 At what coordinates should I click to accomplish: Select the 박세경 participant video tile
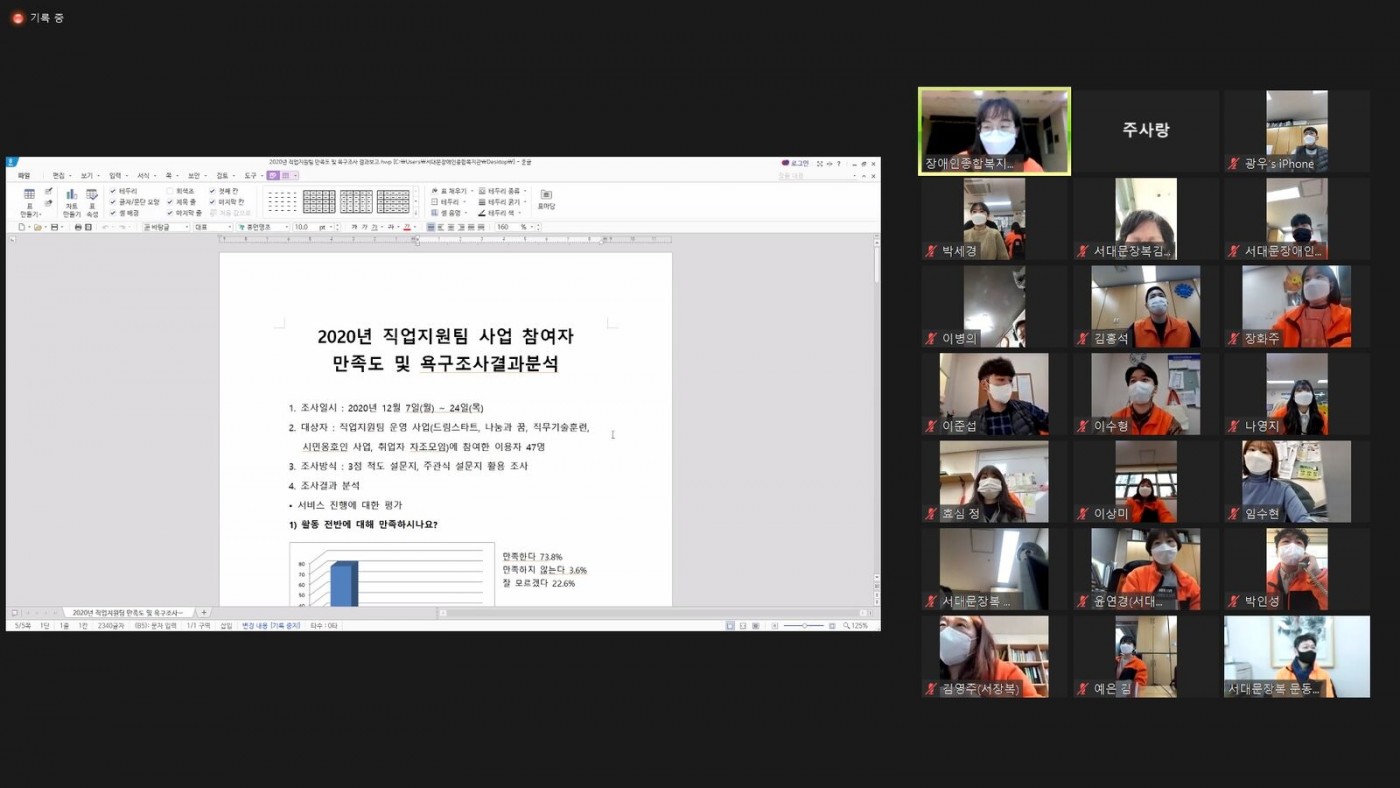click(994, 219)
